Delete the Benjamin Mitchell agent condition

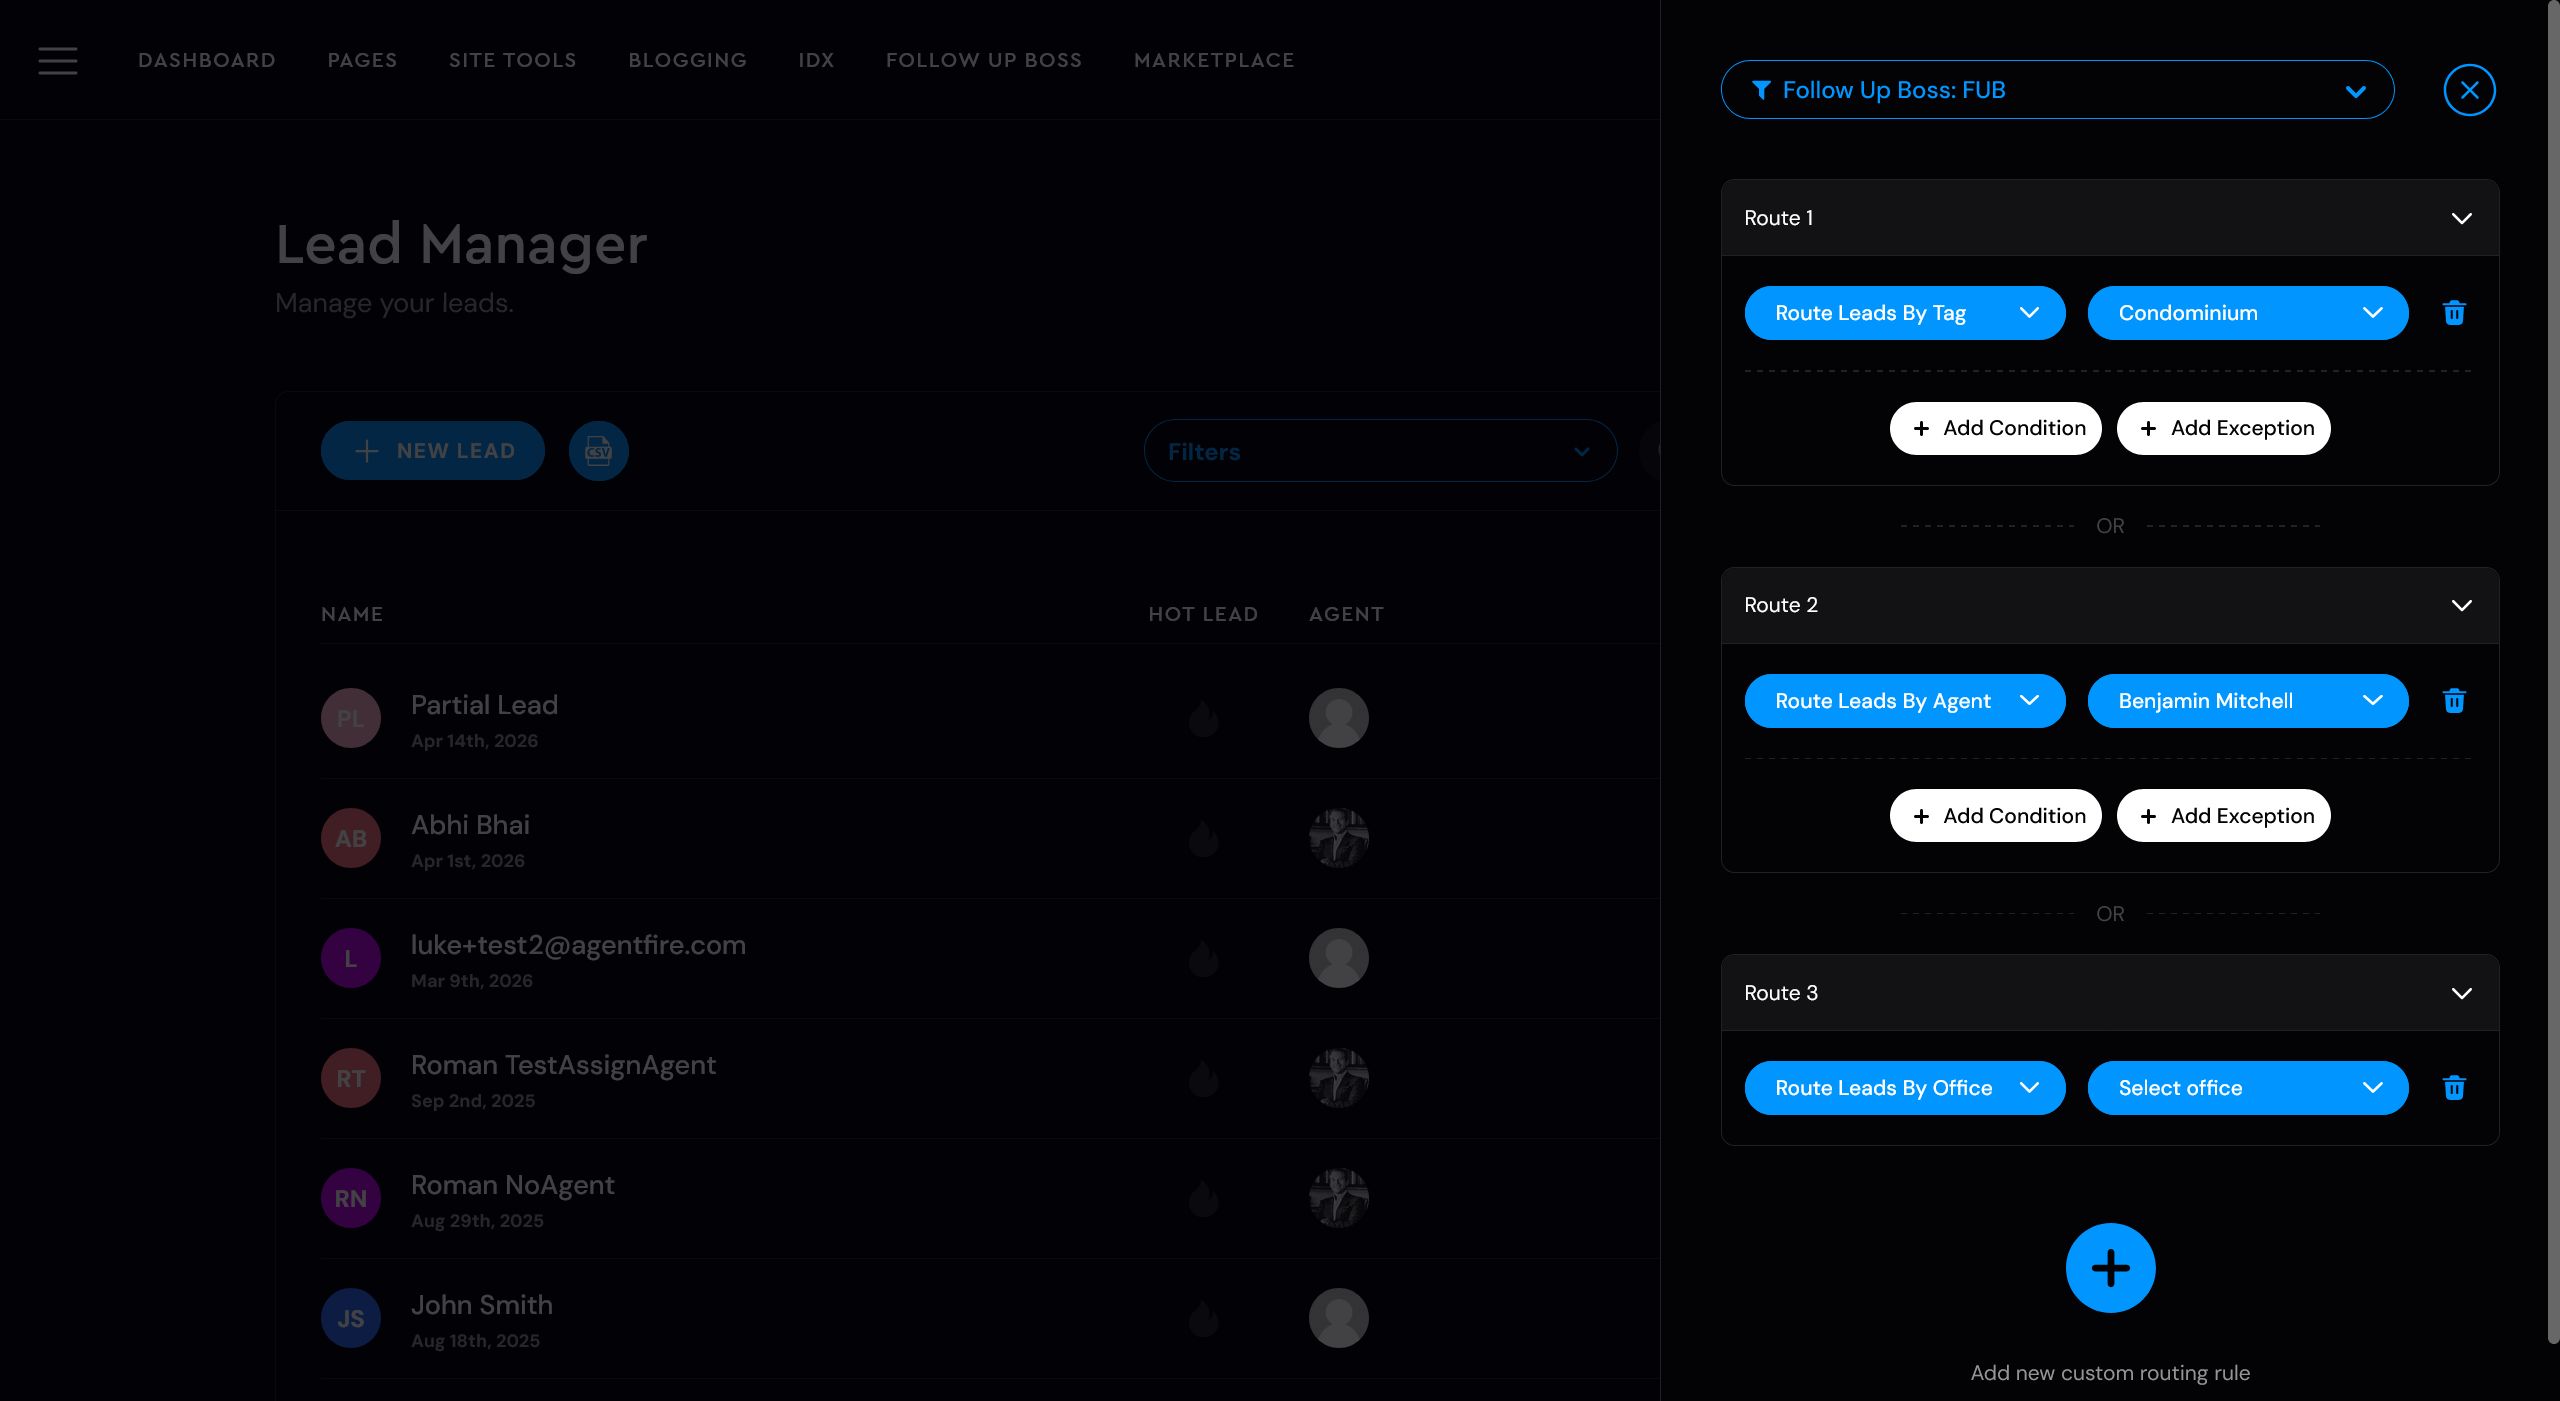coord(2453,701)
